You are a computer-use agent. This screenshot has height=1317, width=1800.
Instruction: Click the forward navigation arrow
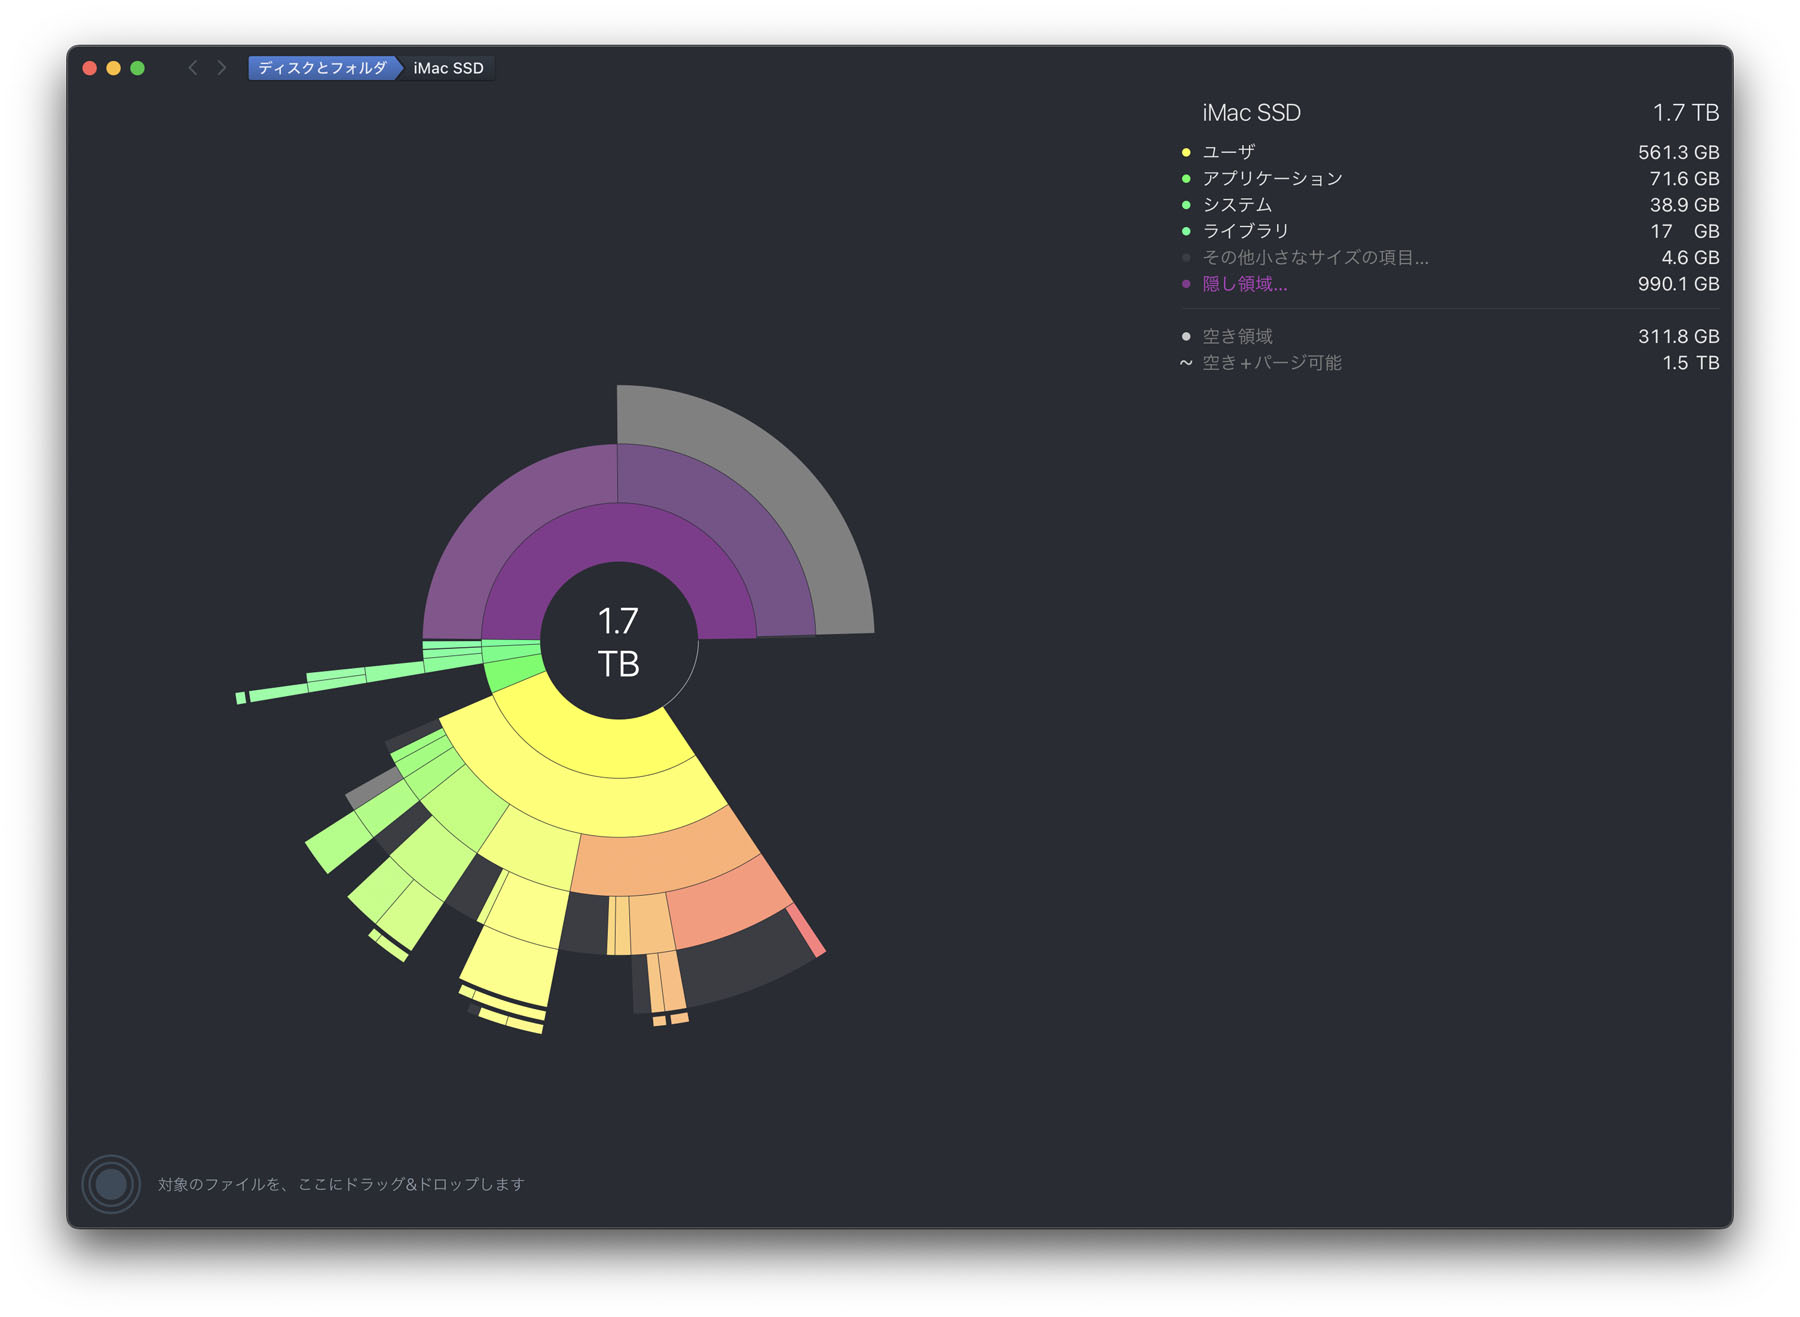[222, 68]
